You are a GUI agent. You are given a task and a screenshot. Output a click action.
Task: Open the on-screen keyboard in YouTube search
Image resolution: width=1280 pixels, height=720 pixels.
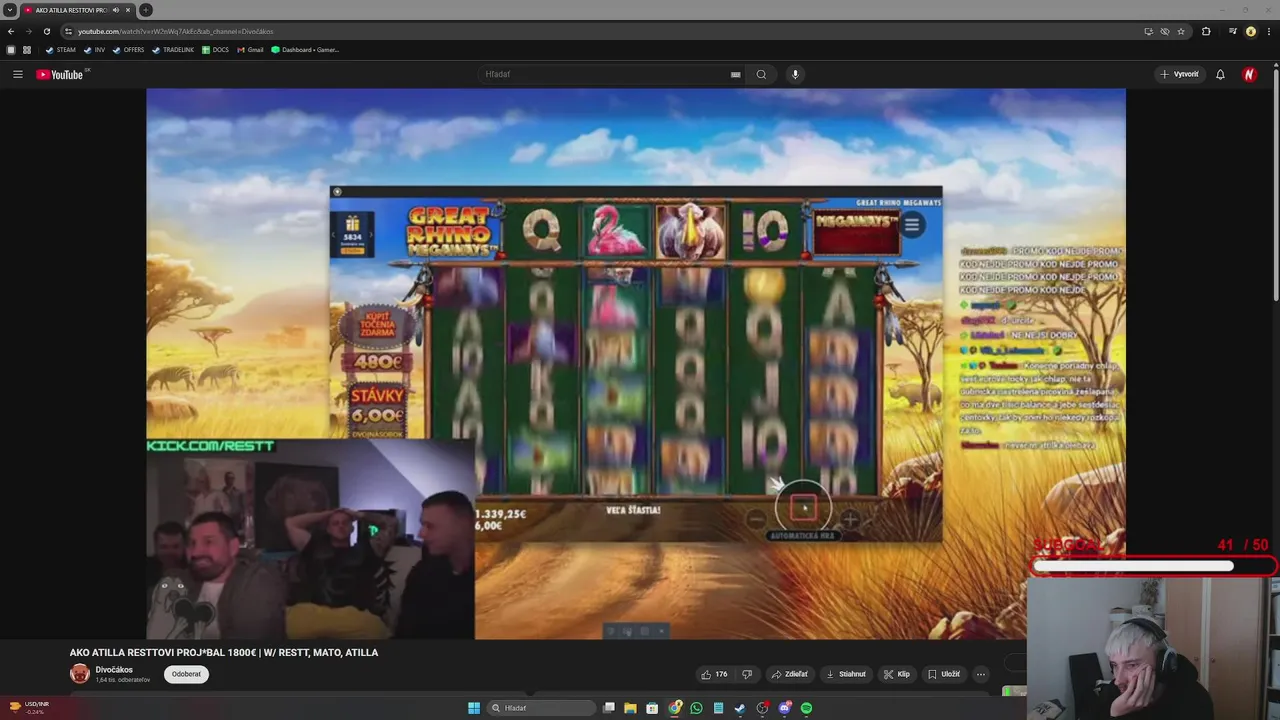click(x=735, y=74)
